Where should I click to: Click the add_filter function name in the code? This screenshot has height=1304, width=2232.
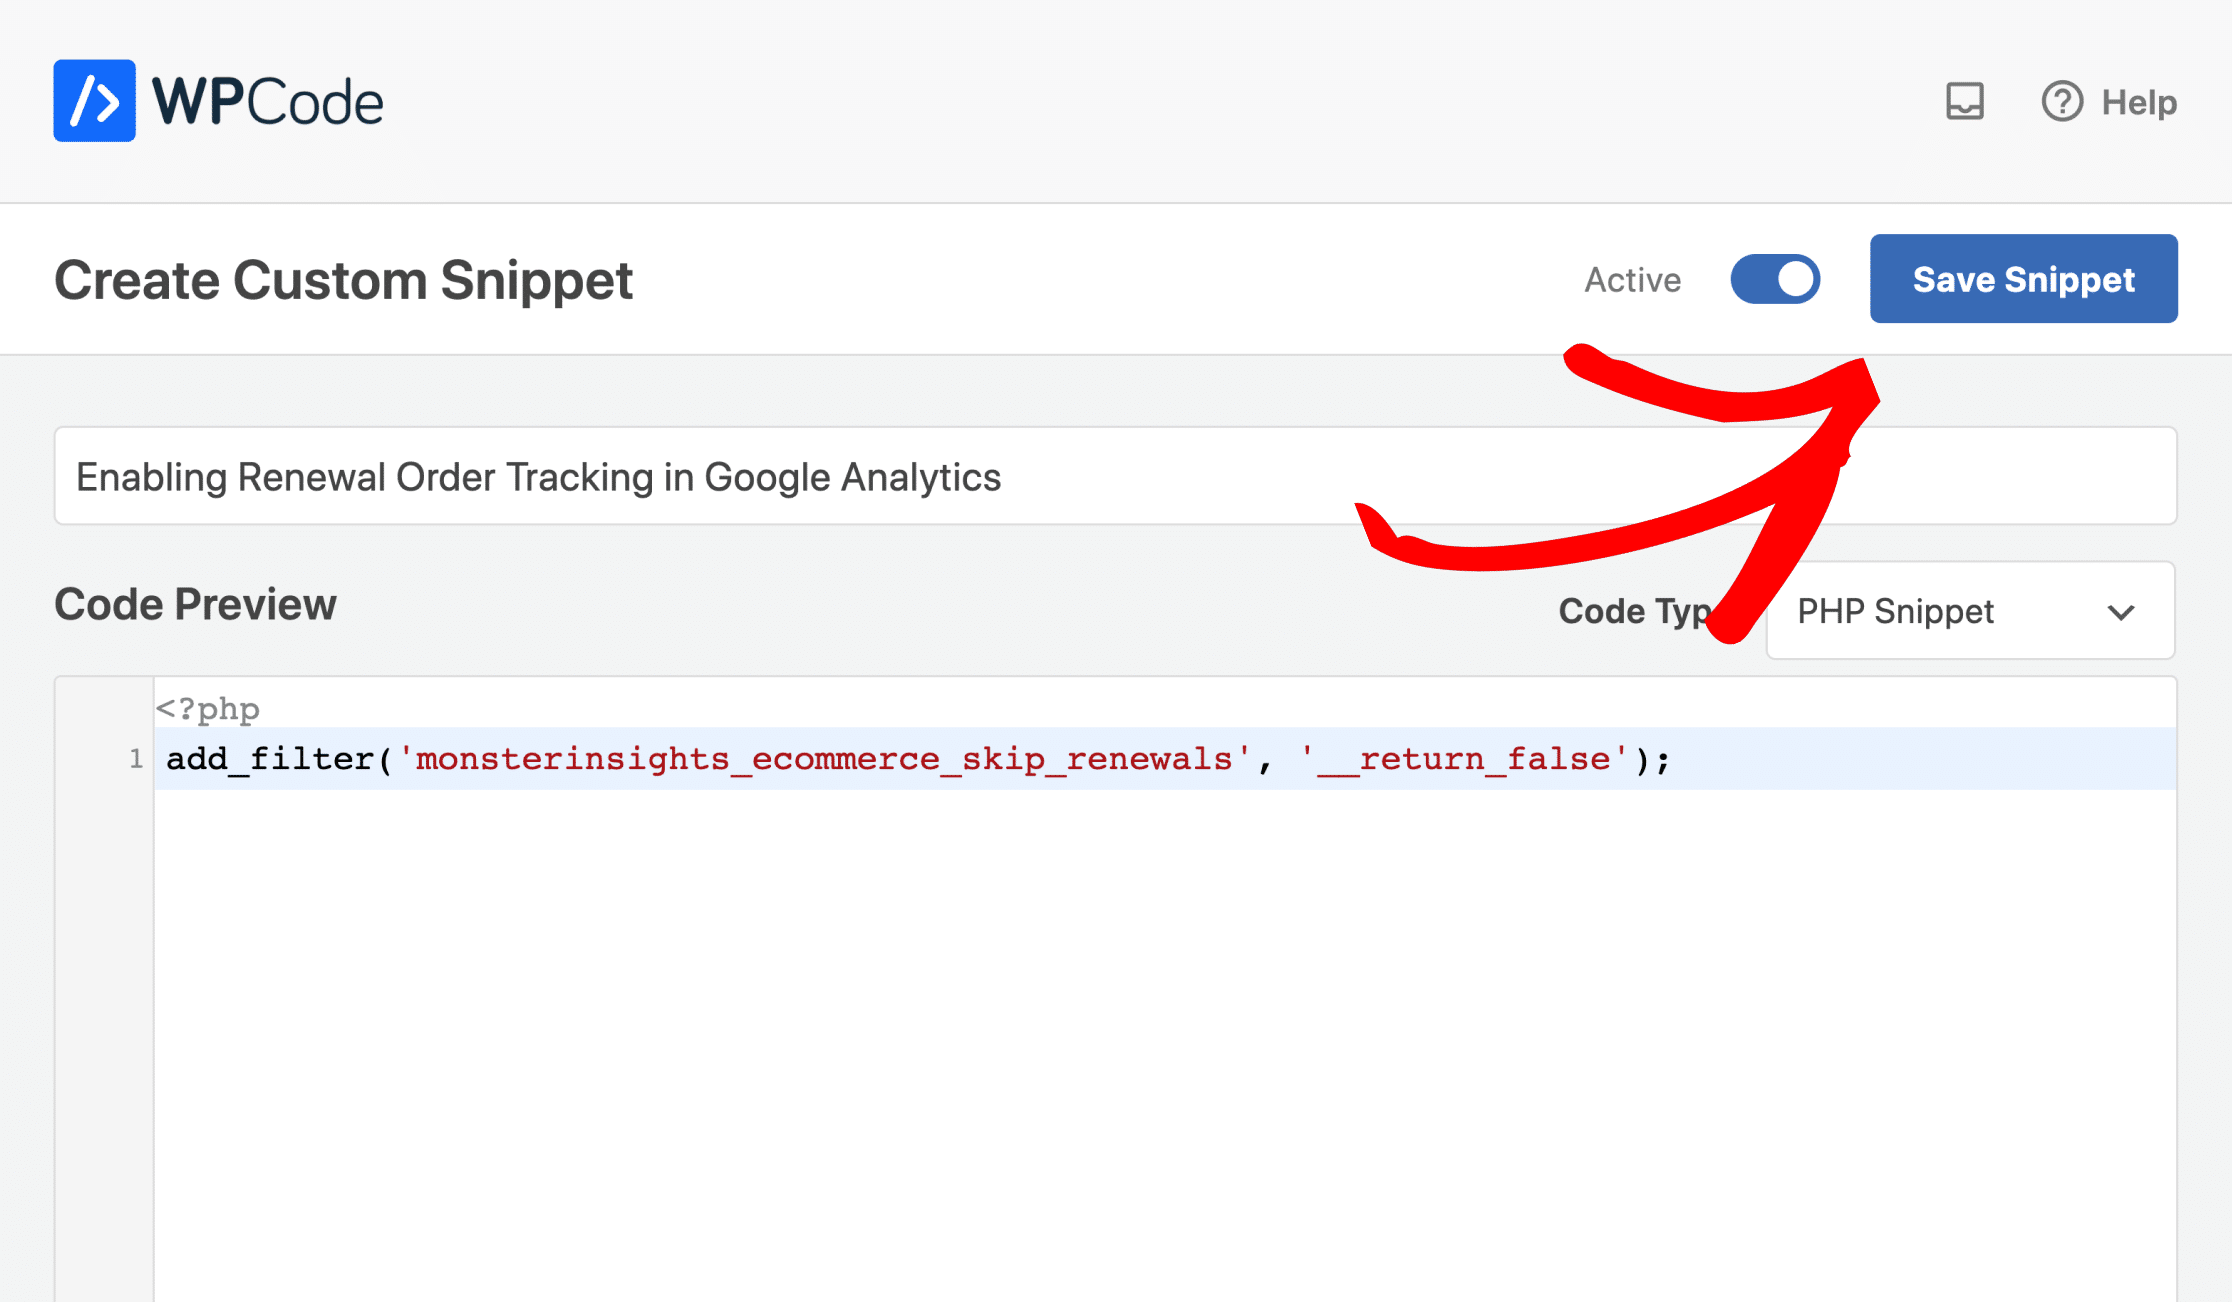click(x=268, y=759)
